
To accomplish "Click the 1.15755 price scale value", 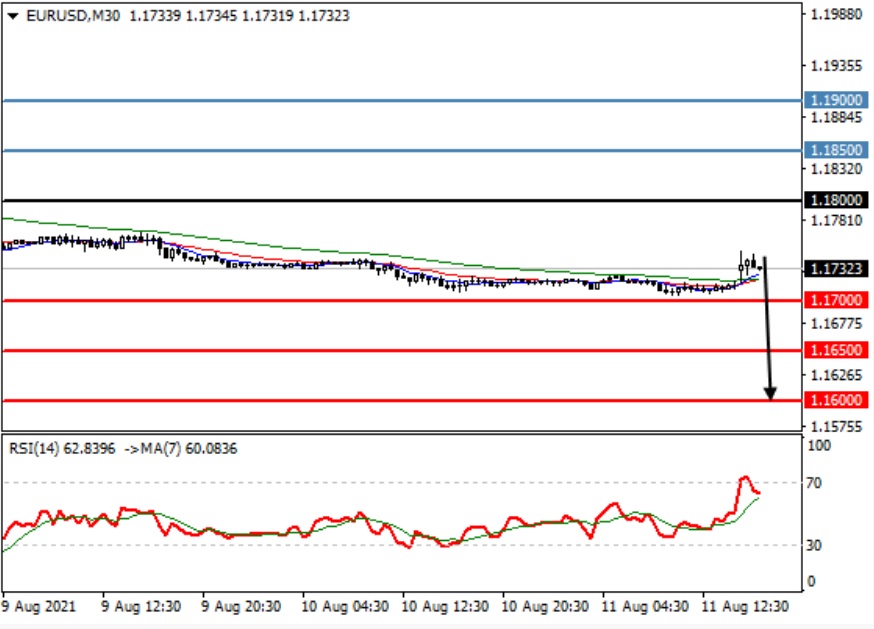I will coord(836,427).
